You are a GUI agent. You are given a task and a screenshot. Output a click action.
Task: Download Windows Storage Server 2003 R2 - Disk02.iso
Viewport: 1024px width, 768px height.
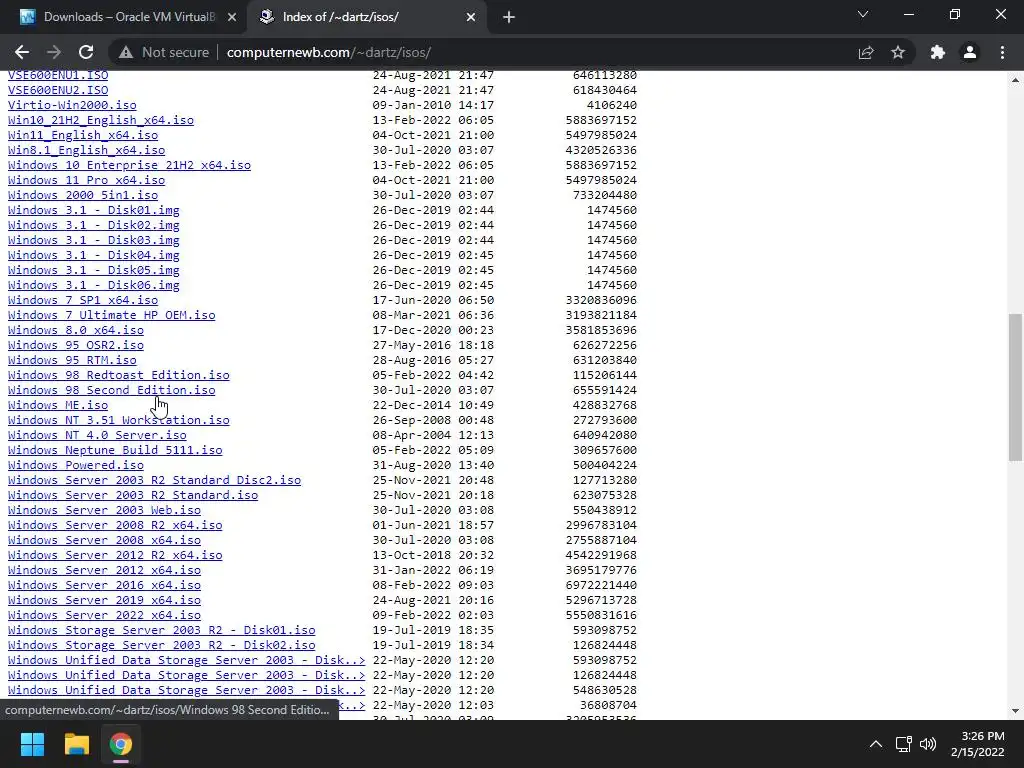tap(161, 646)
